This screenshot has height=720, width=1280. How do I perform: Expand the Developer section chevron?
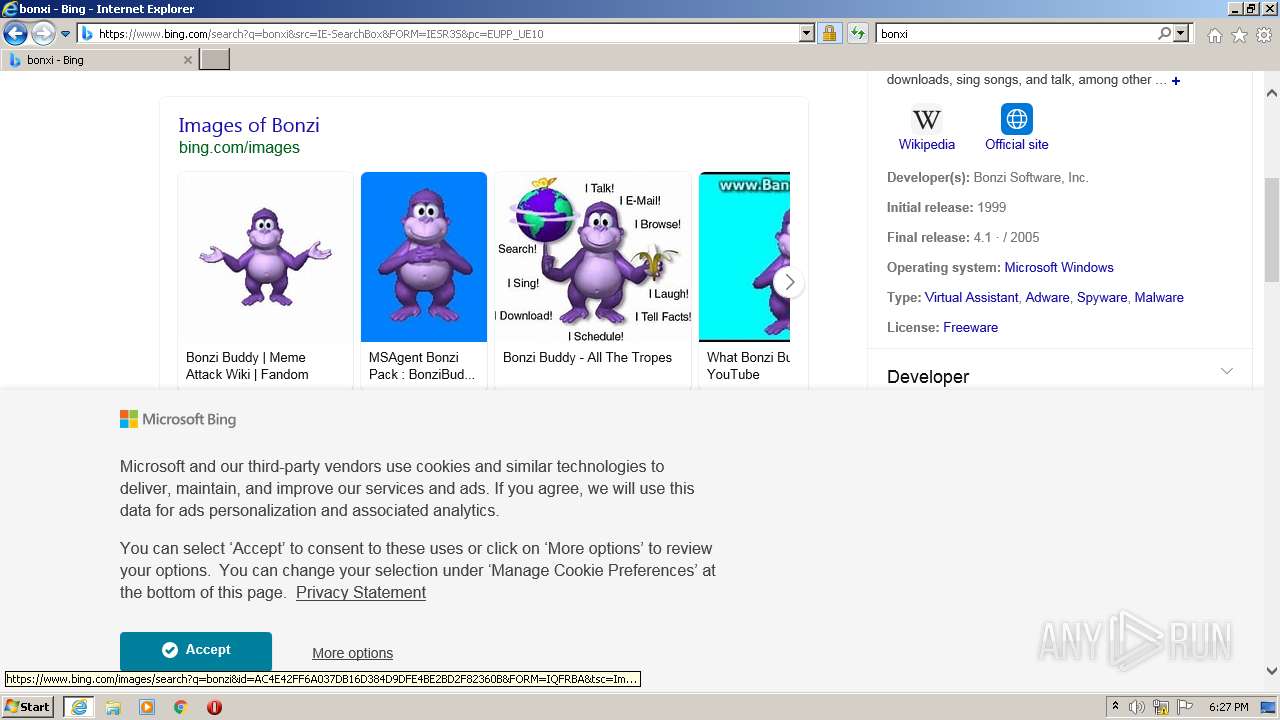[x=1227, y=371]
